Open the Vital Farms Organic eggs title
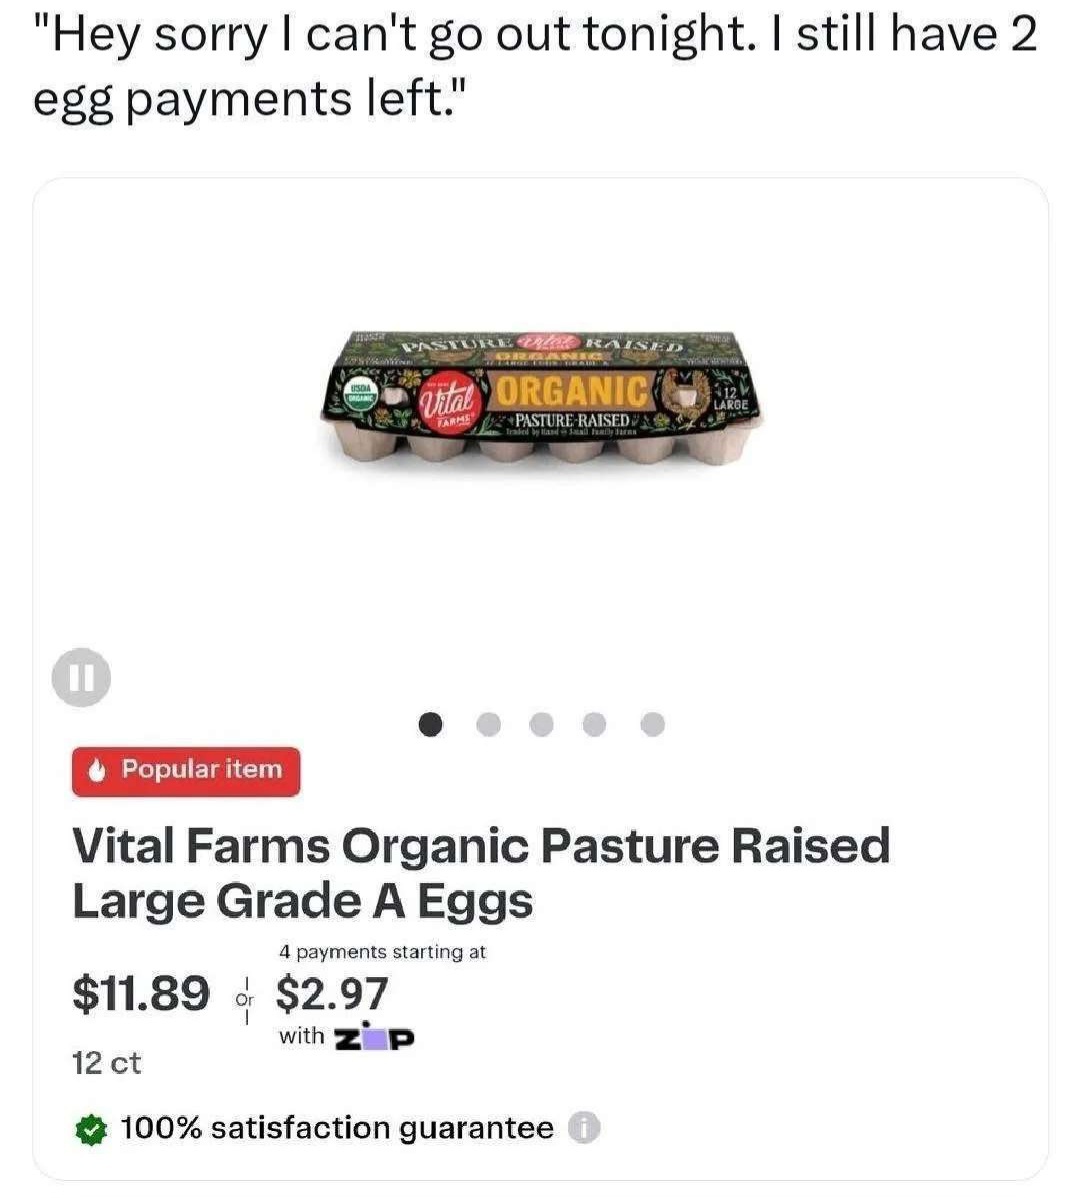The height and width of the screenshot is (1198, 1080). click(480, 873)
